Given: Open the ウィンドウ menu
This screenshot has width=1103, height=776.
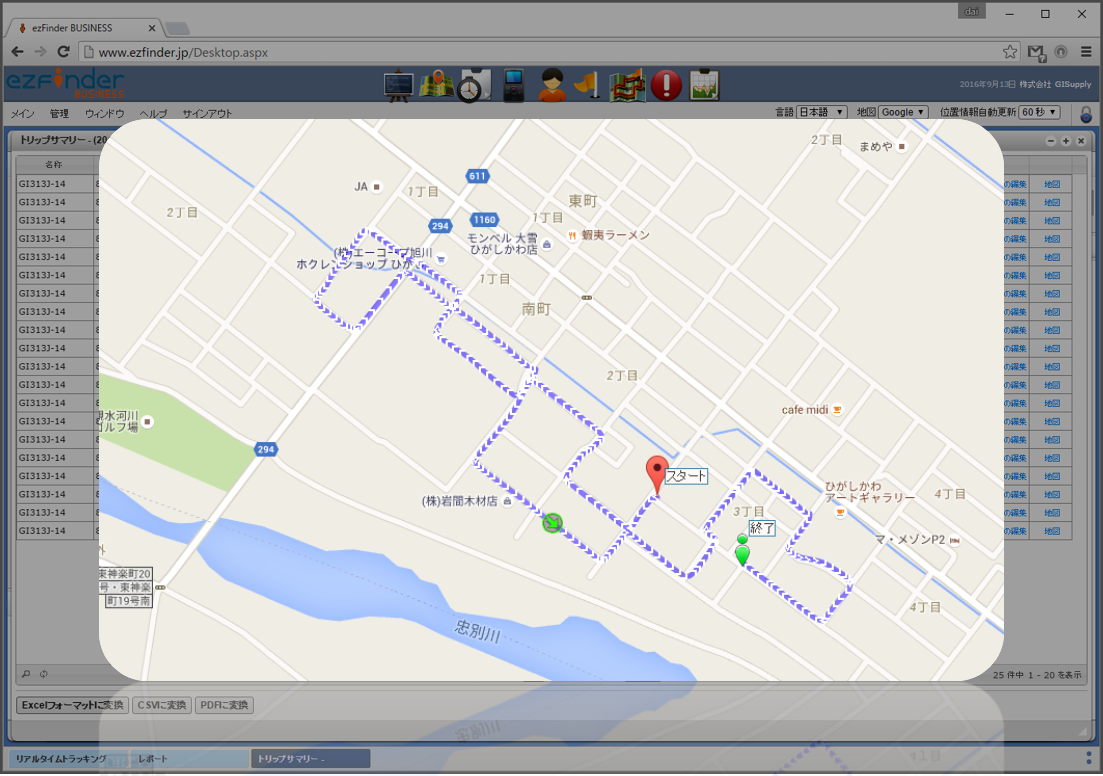Looking at the screenshot, I should coord(104,113).
